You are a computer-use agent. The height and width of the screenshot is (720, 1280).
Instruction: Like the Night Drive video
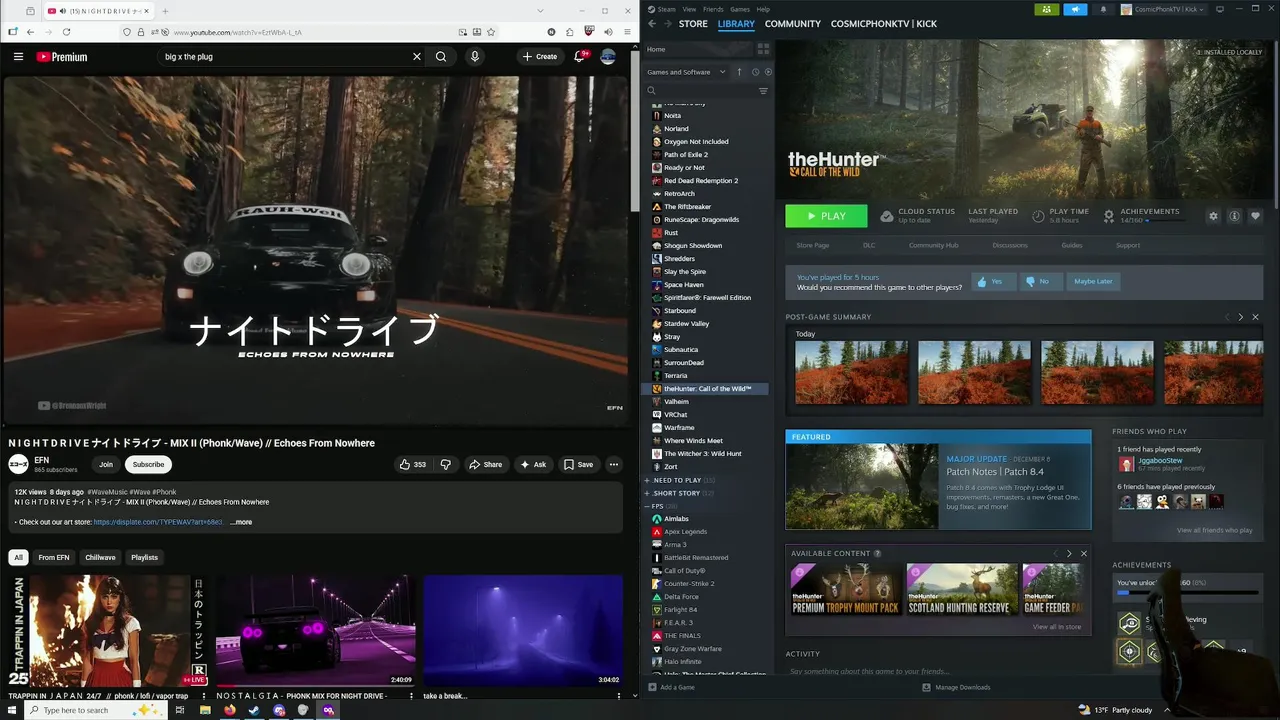(x=413, y=464)
